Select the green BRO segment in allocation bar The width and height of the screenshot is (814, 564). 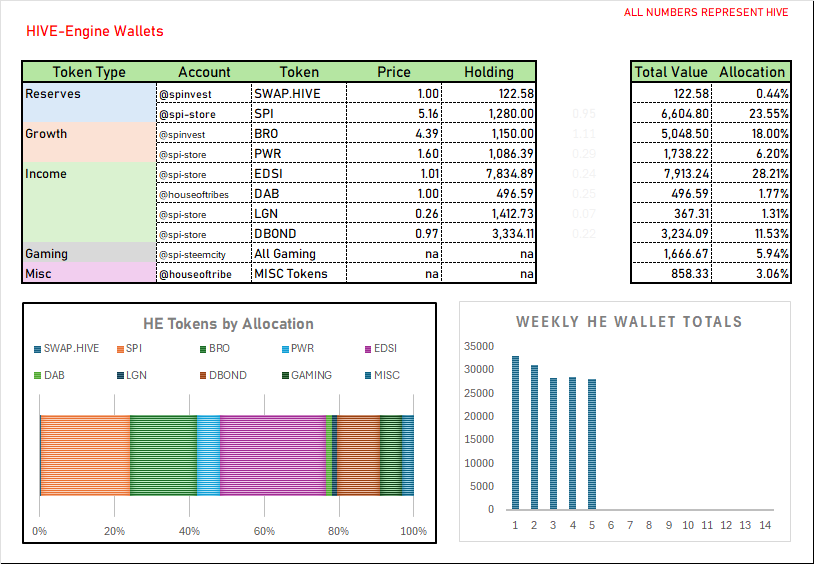click(164, 455)
